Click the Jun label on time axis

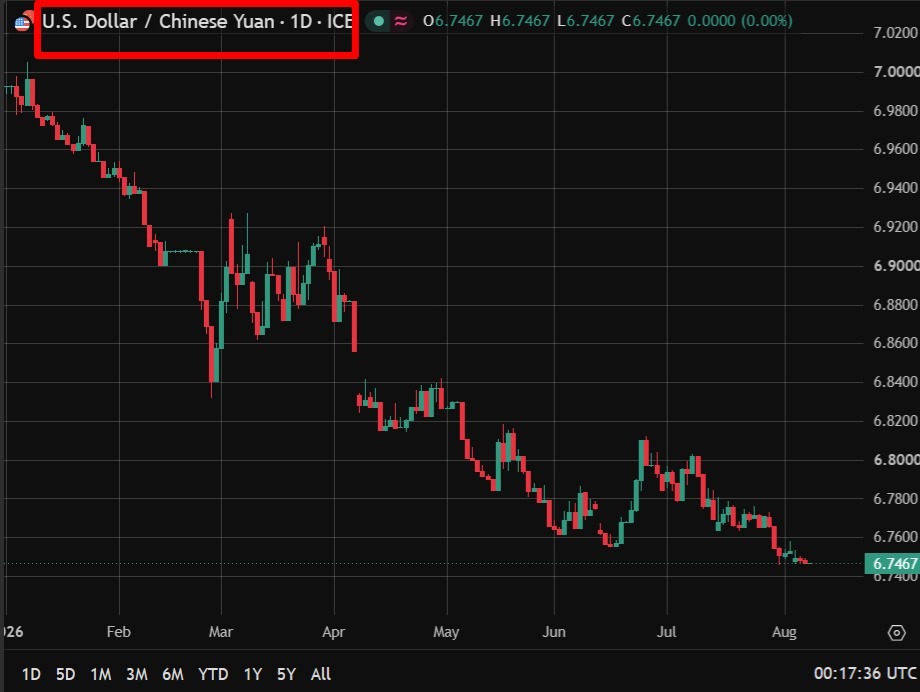click(x=554, y=632)
